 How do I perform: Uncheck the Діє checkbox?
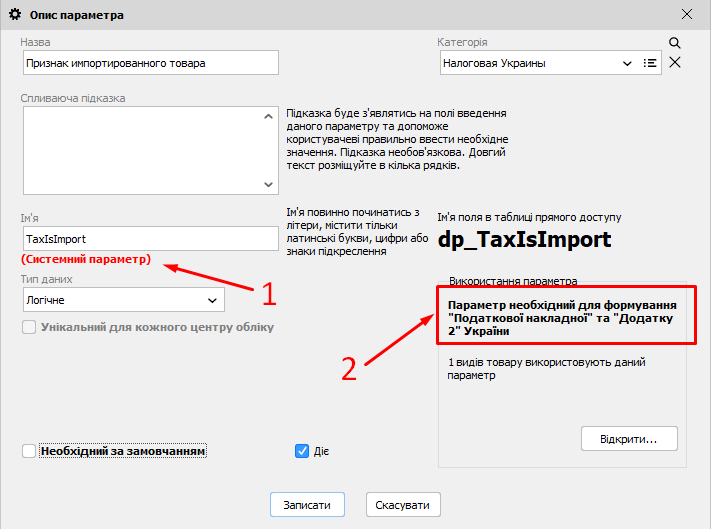click(302, 451)
